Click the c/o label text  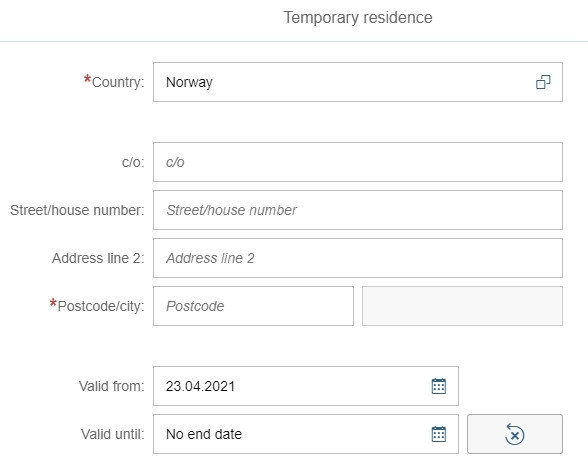(x=133, y=162)
